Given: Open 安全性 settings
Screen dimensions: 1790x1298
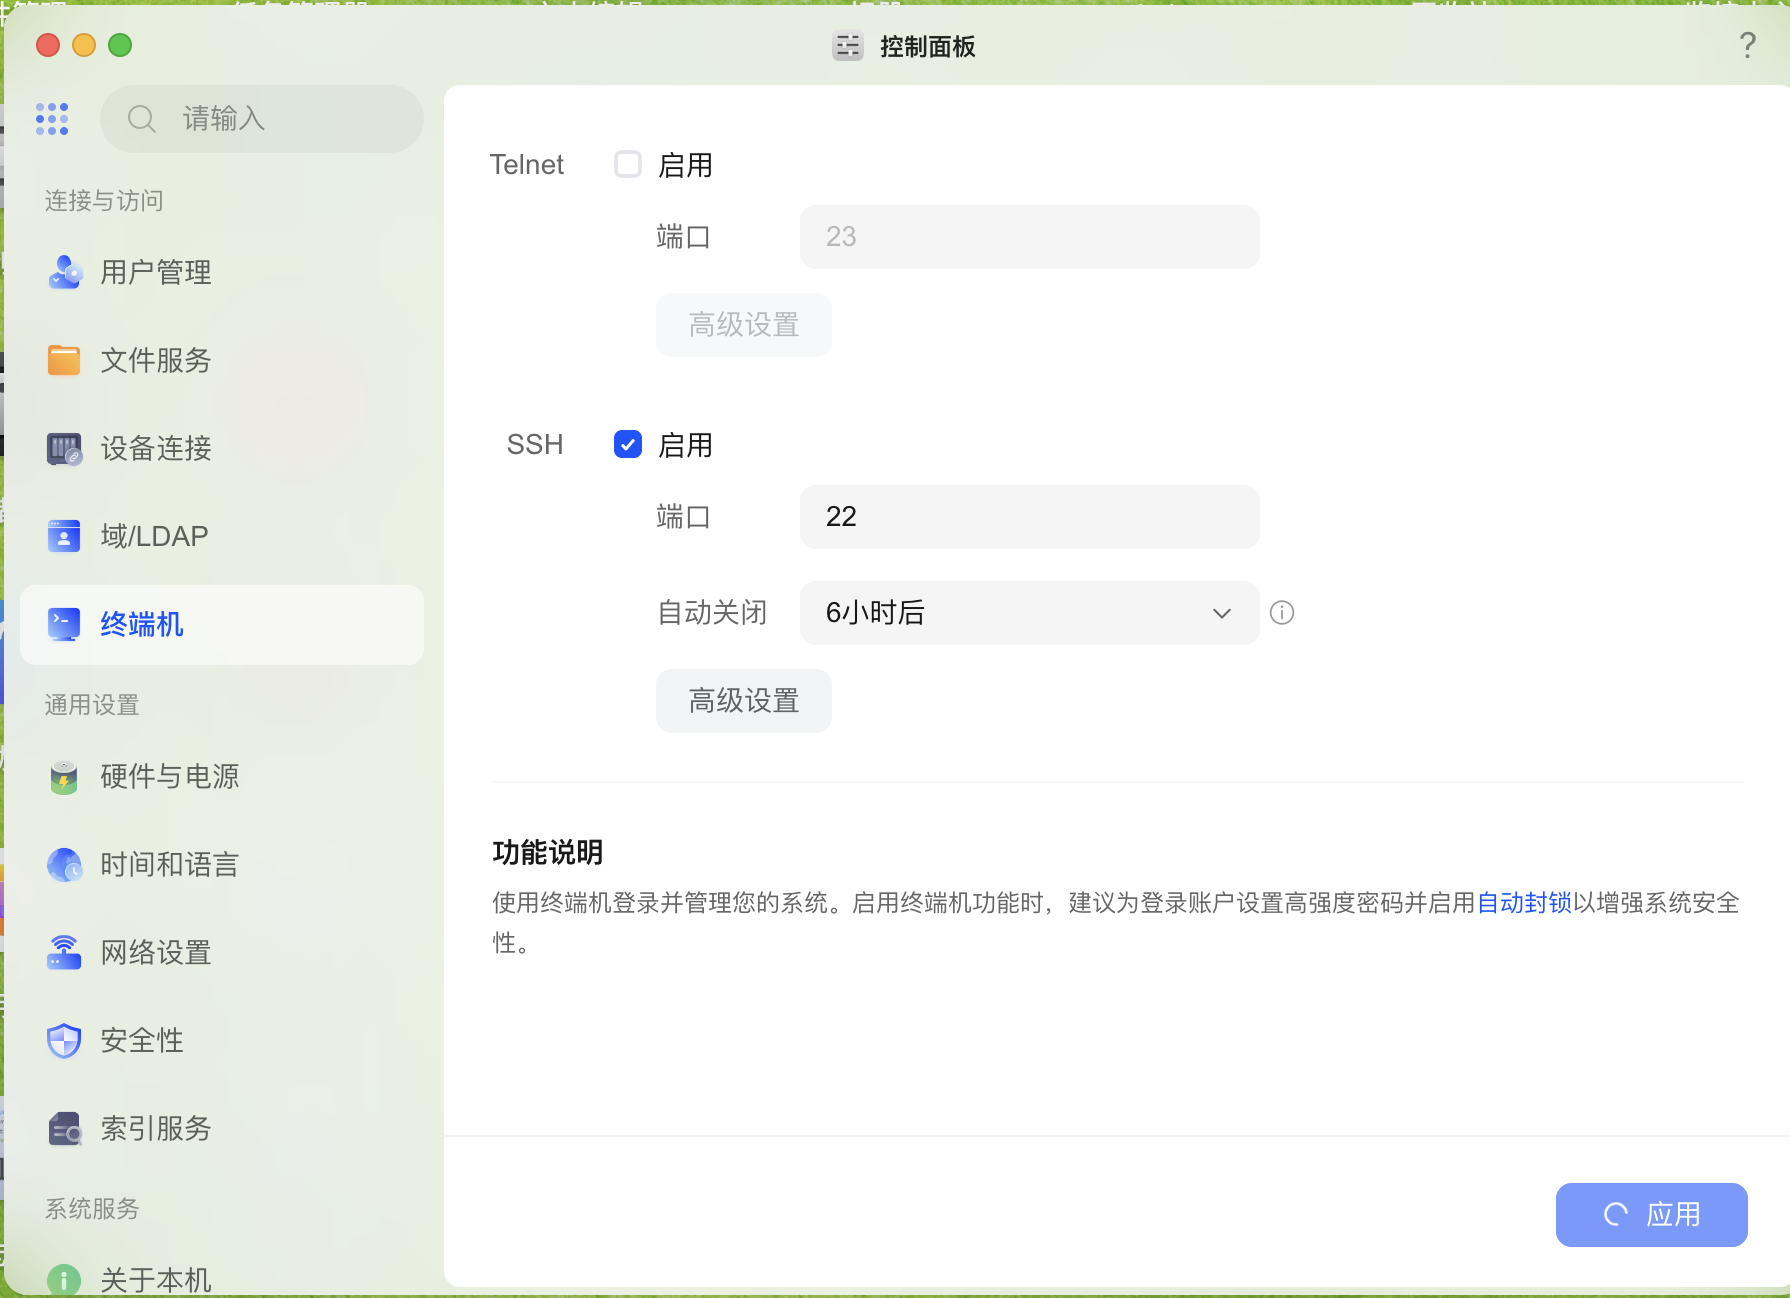Looking at the screenshot, I should 222,1040.
